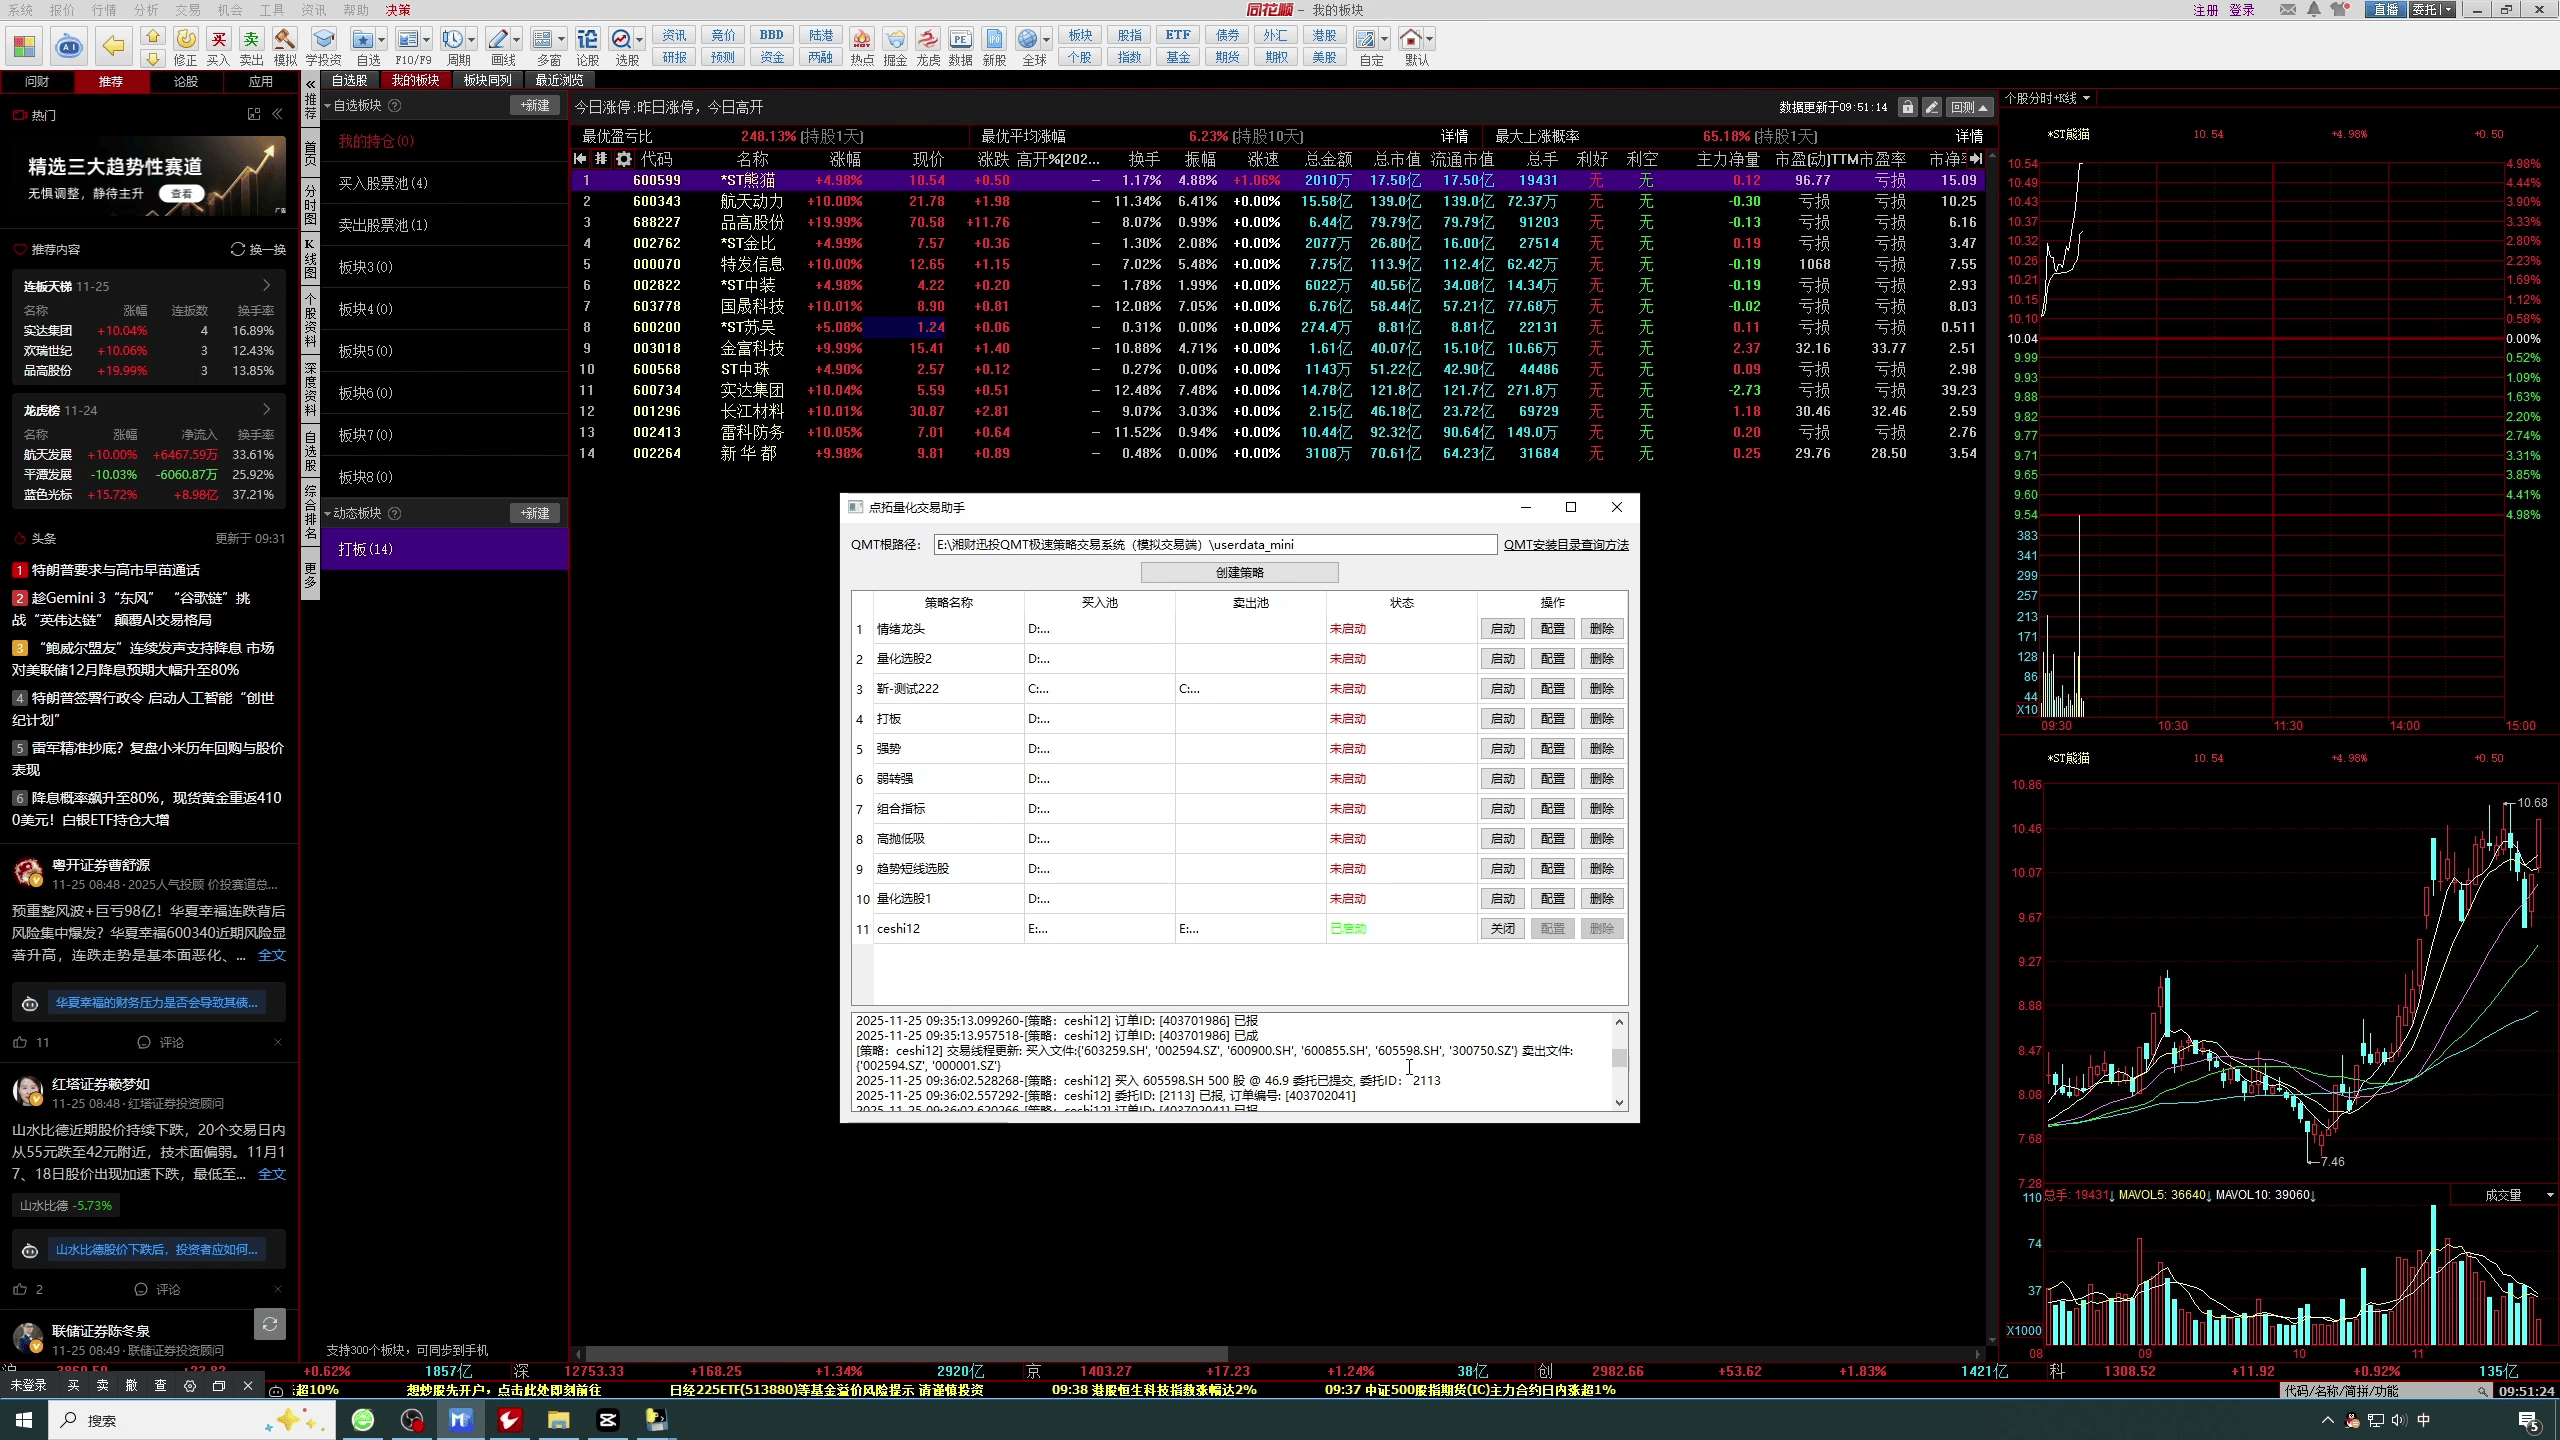Toggle the 回测 backtest panel button
2560x1440 pixels.
click(x=1969, y=107)
